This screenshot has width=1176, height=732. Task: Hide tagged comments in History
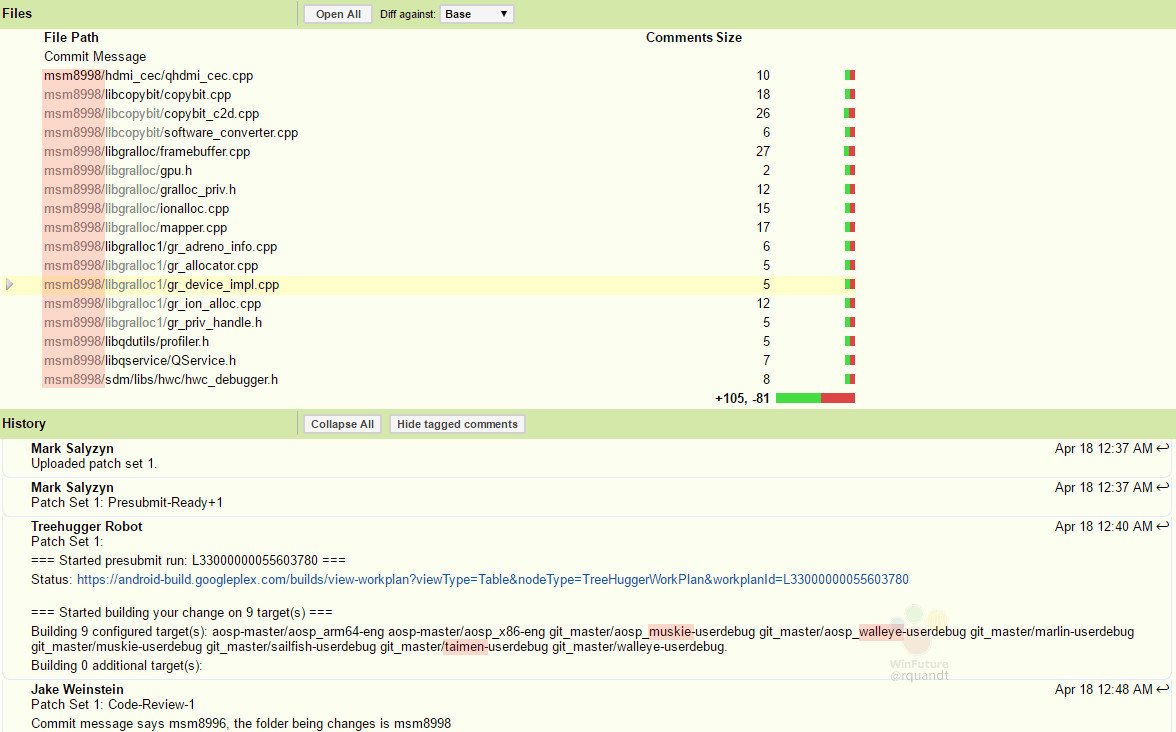[457, 424]
